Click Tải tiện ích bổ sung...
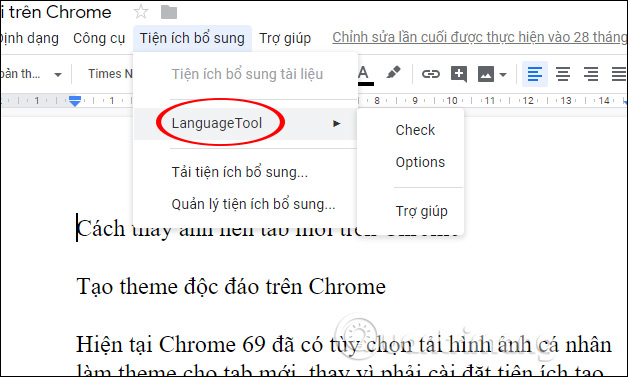Viewport: 628px width, 377px height. pyautogui.click(x=240, y=172)
